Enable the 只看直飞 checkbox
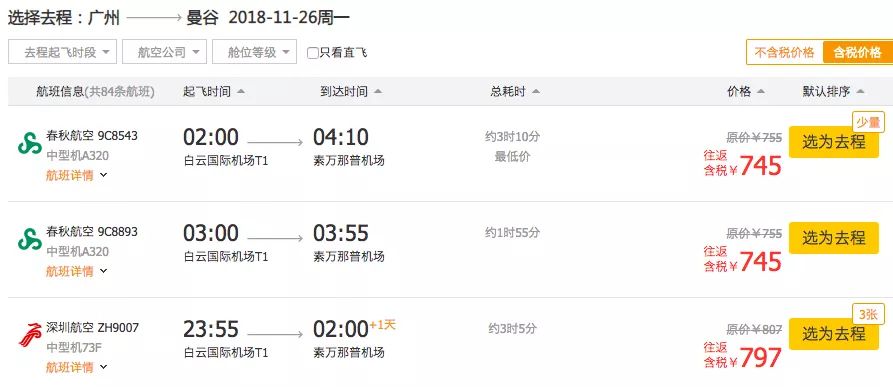 [313, 53]
